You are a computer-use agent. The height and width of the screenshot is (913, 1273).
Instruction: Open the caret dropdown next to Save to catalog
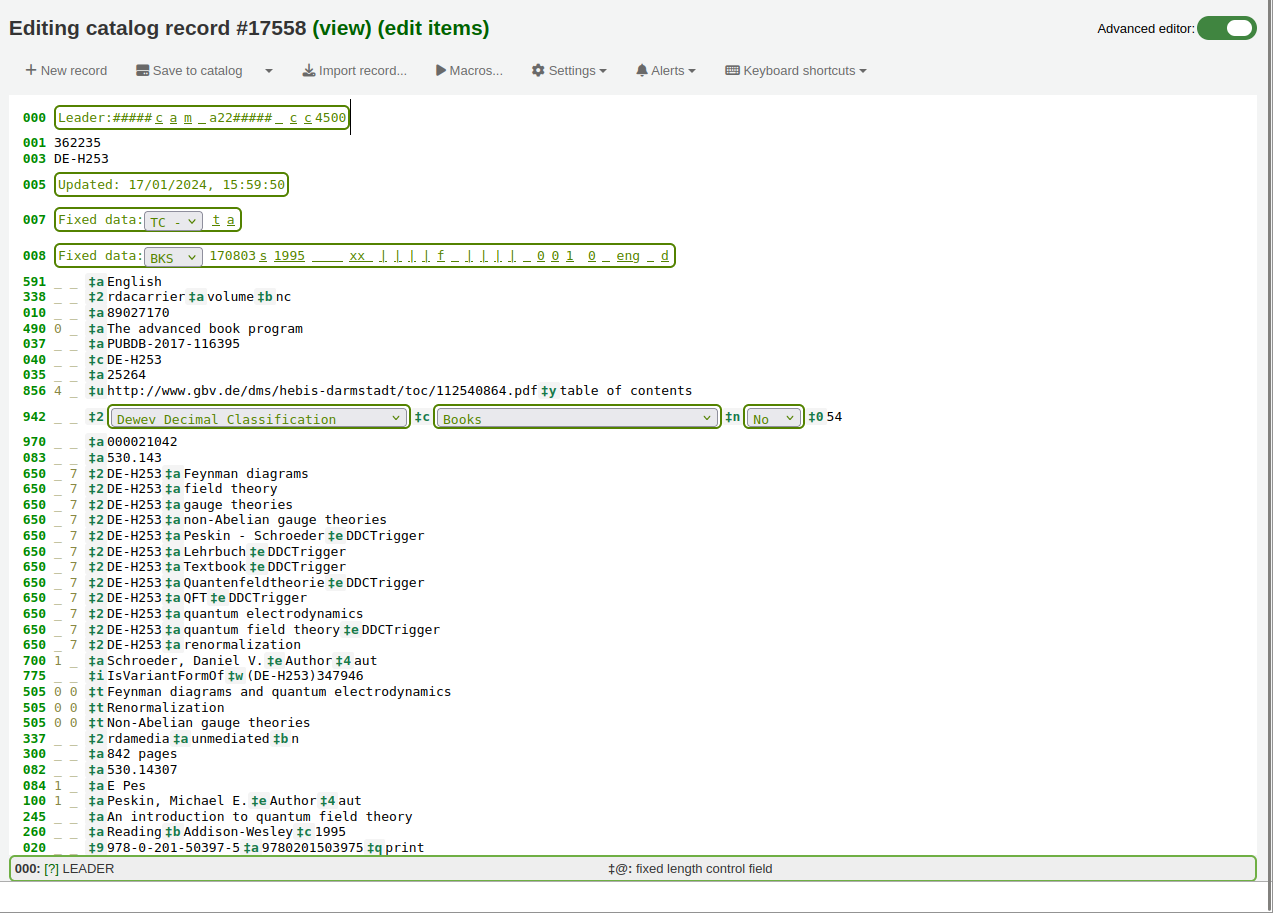click(269, 70)
